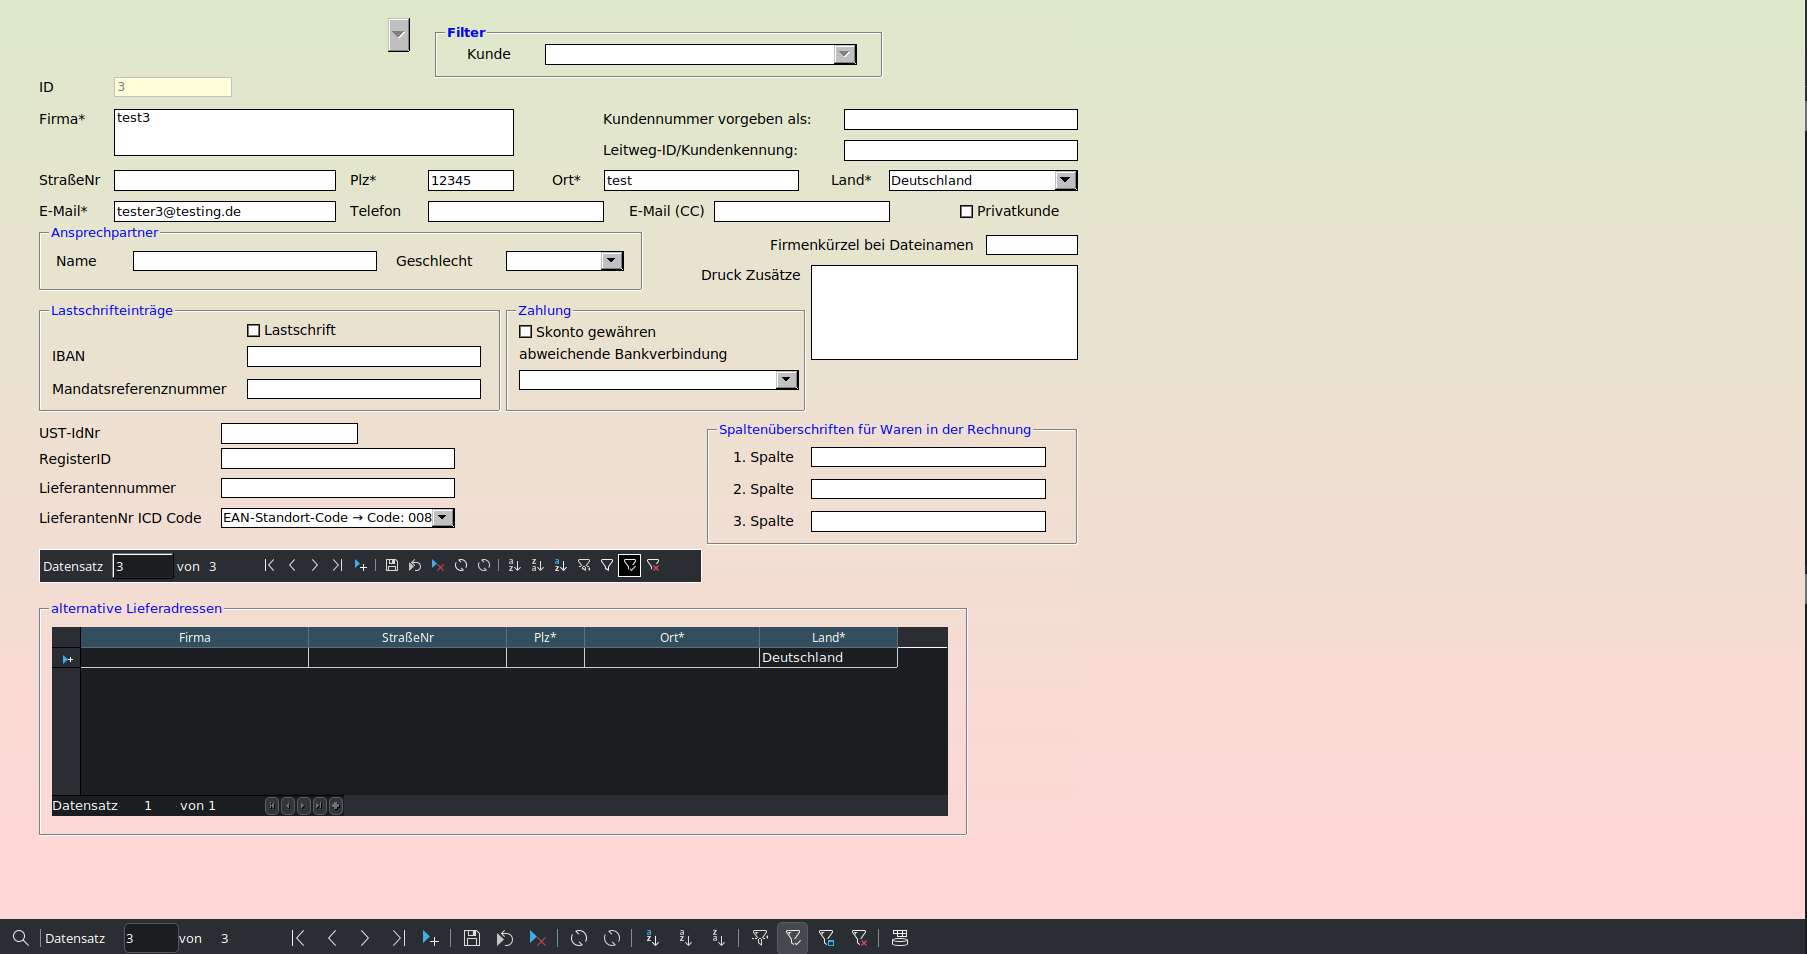This screenshot has width=1807, height=954.
Task: Go to previous record in inner form navigation bar
Action: coord(292,565)
